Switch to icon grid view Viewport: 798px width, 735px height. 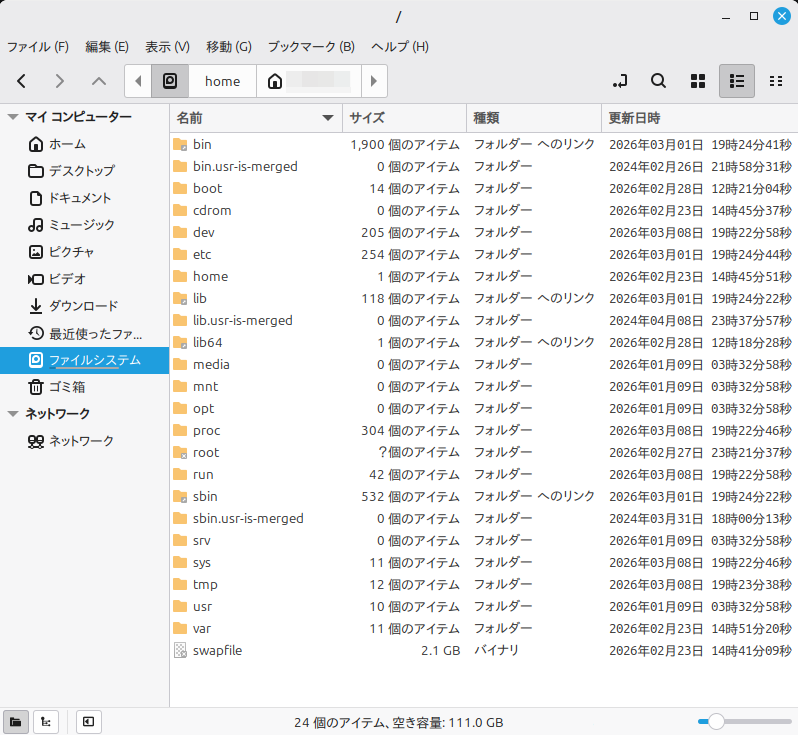pos(698,81)
